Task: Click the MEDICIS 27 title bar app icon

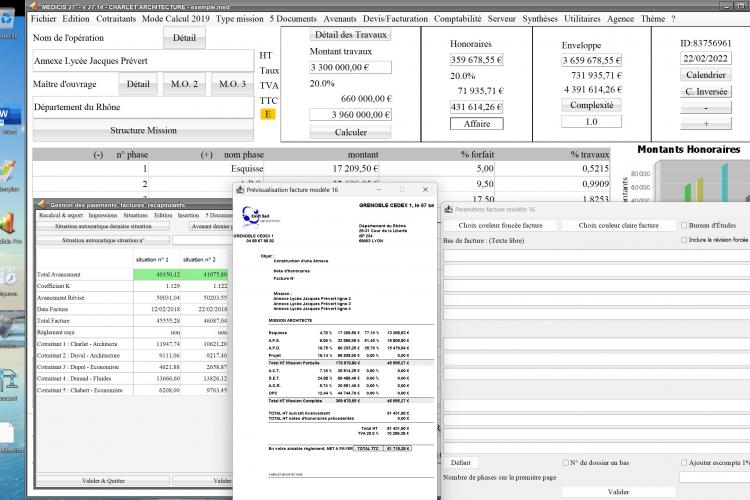Action: [x=33, y=6]
